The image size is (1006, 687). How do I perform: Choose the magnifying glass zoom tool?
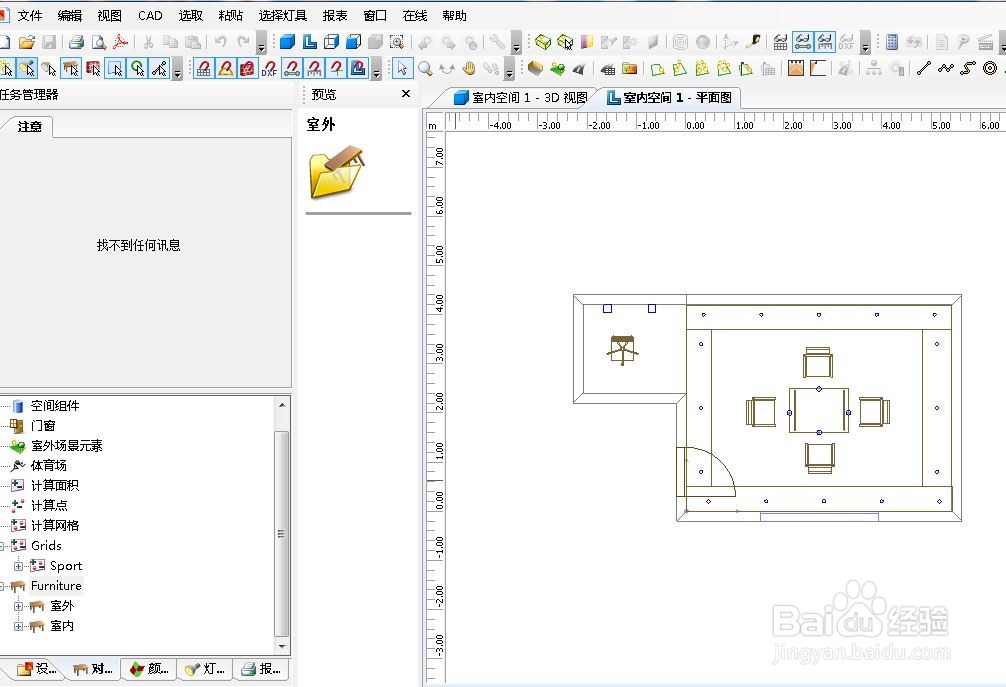click(x=425, y=68)
